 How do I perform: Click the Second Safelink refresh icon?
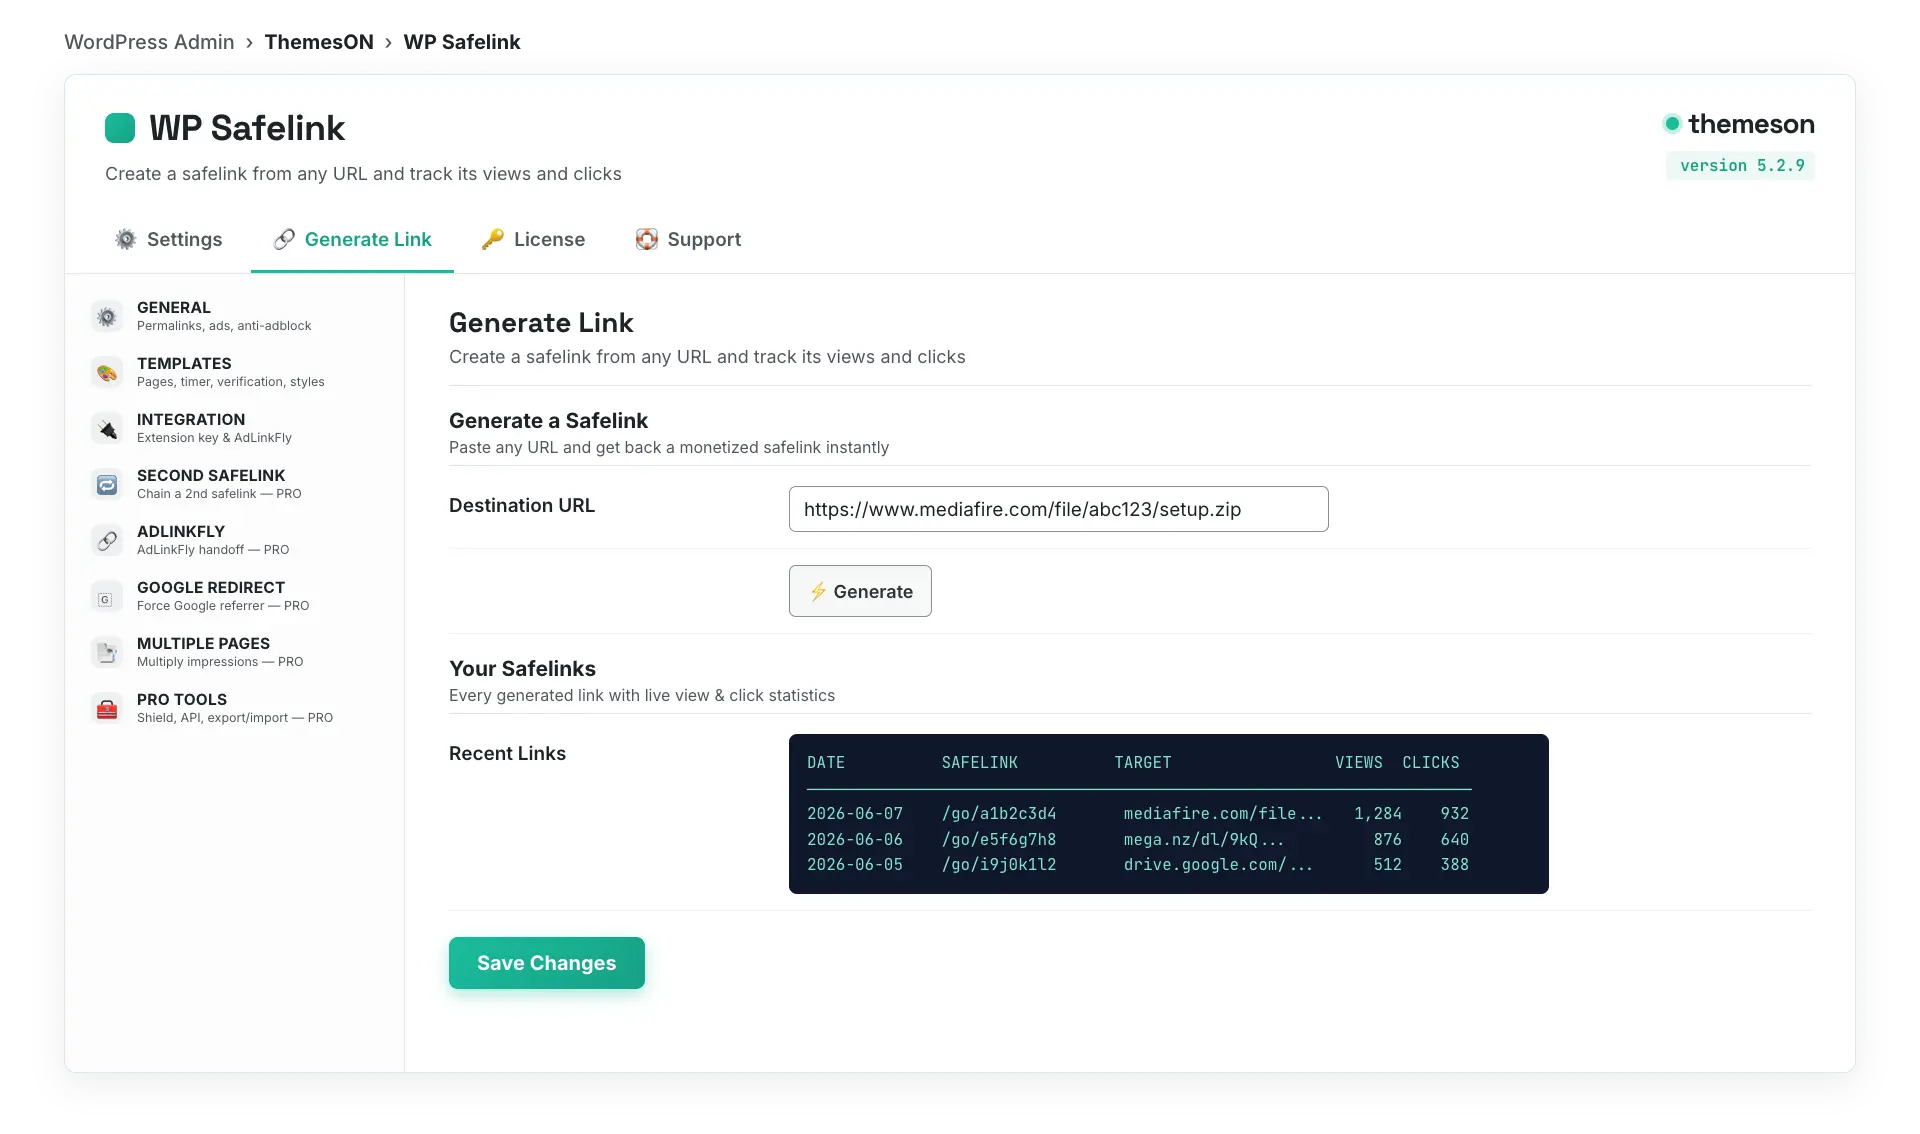tap(107, 484)
